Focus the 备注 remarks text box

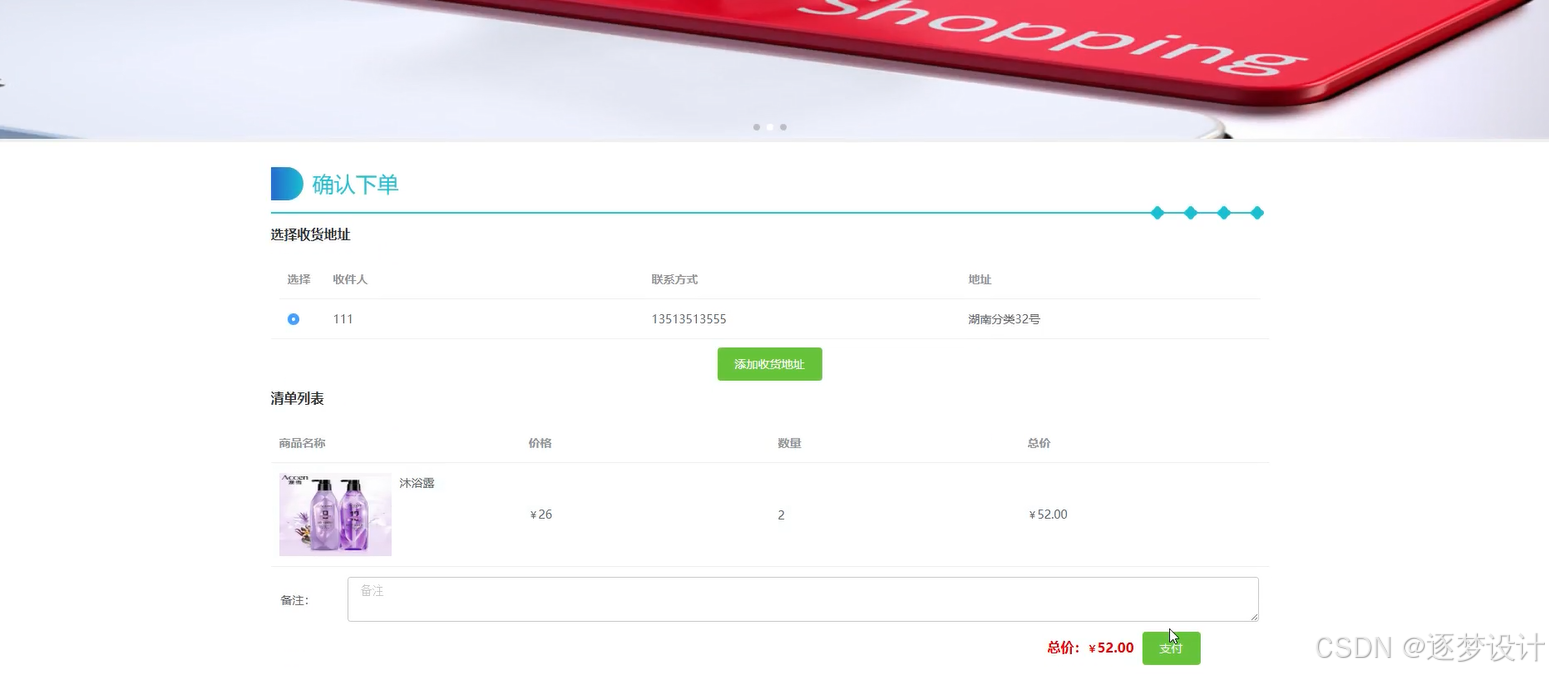point(802,599)
